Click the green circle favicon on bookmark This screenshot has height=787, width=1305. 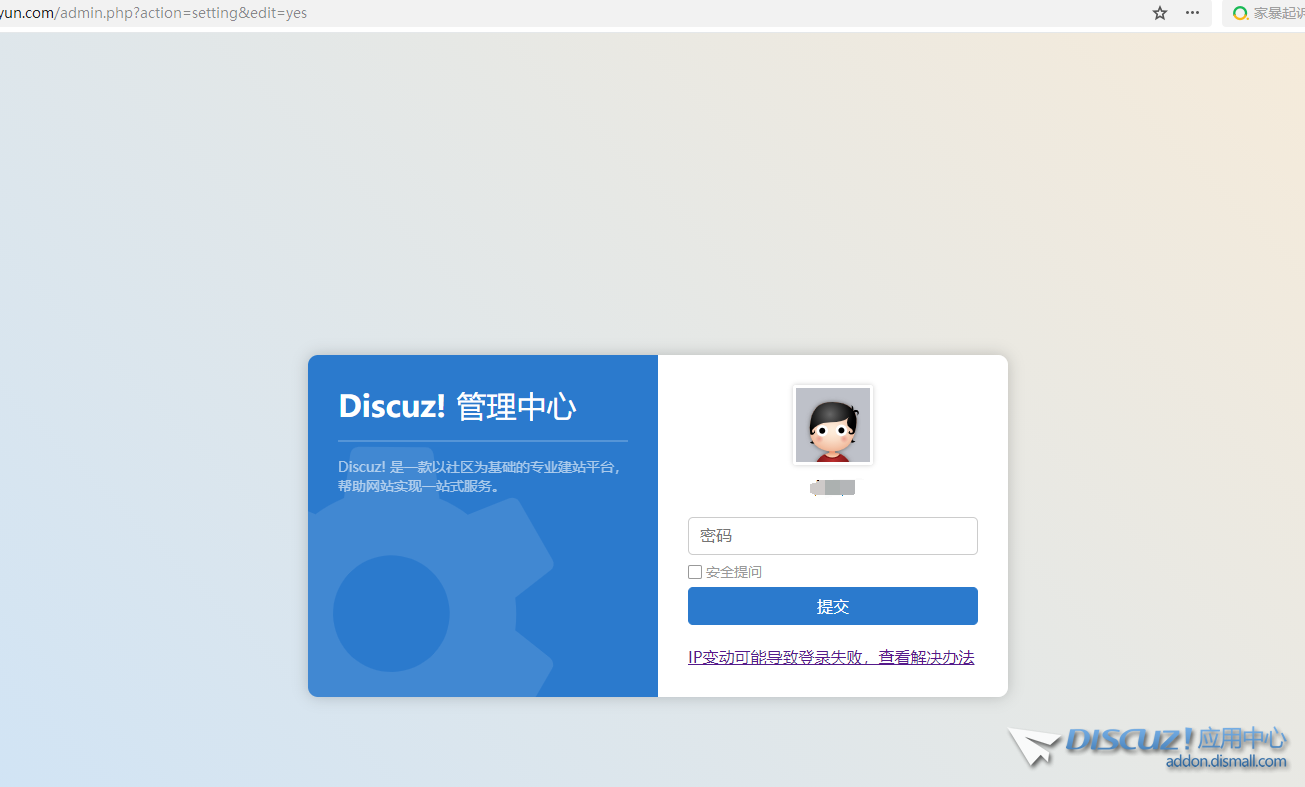(1240, 13)
